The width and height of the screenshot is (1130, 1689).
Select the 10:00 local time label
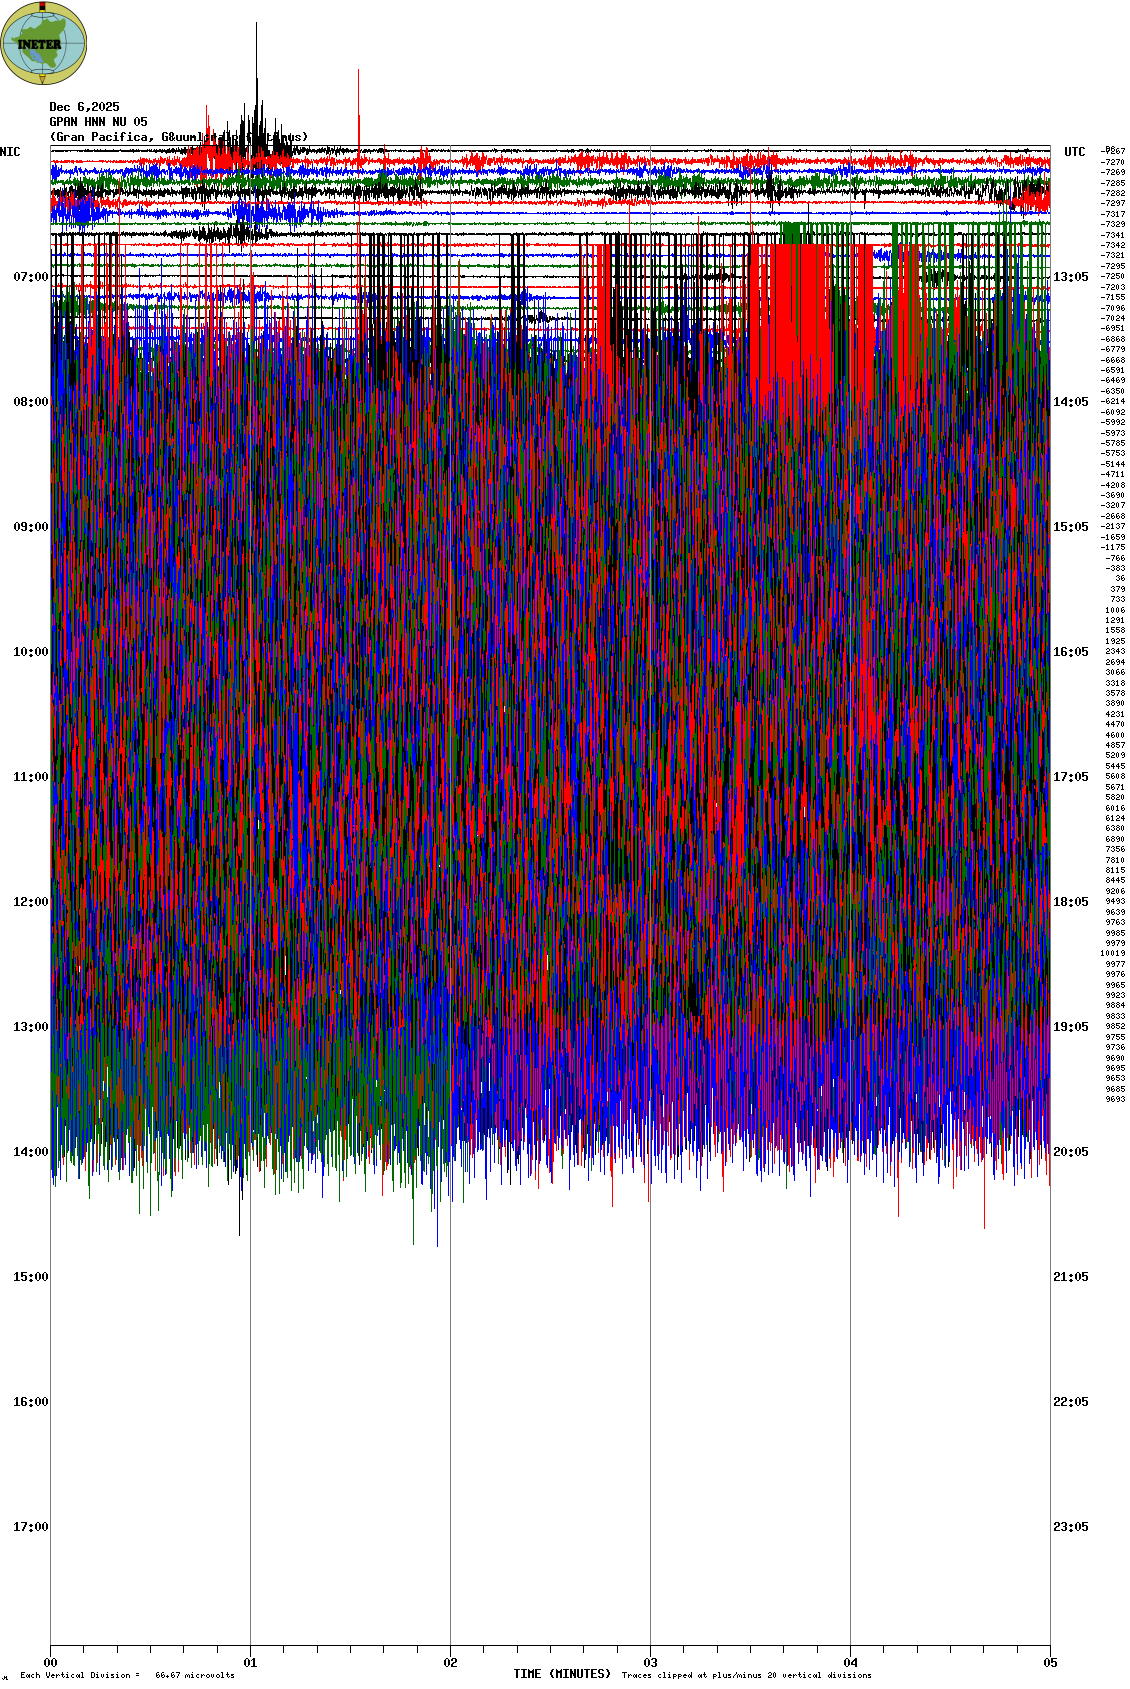[x=30, y=652]
